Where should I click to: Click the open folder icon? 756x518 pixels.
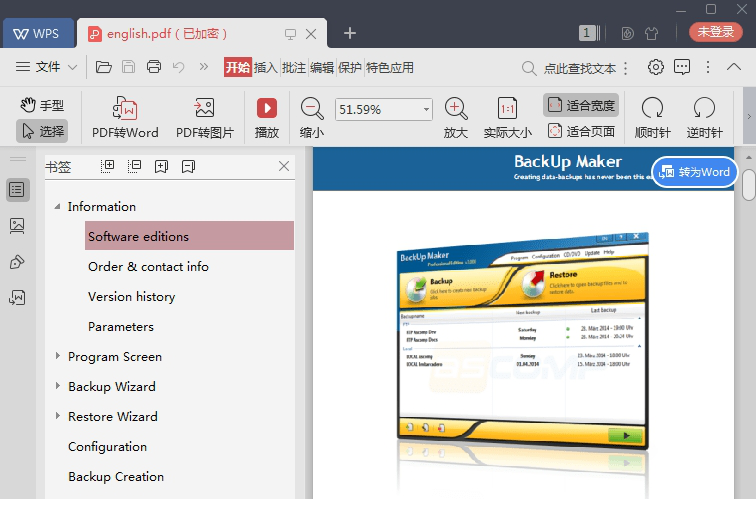104,67
